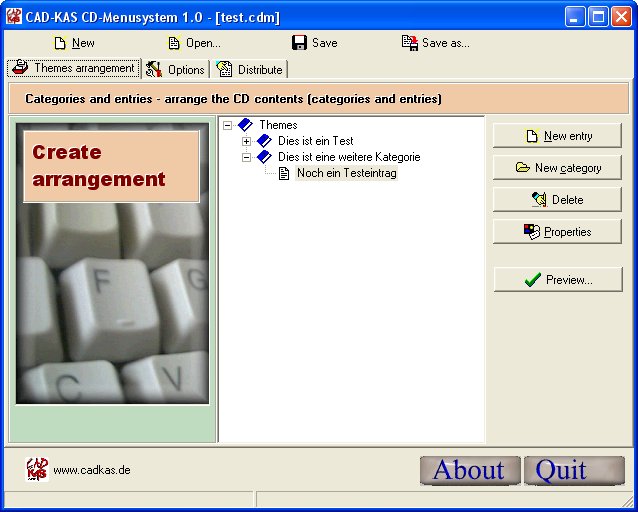Screen dimensions: 638x512
Task: Click the book icon beside Themes root
Action: (245, 125)
